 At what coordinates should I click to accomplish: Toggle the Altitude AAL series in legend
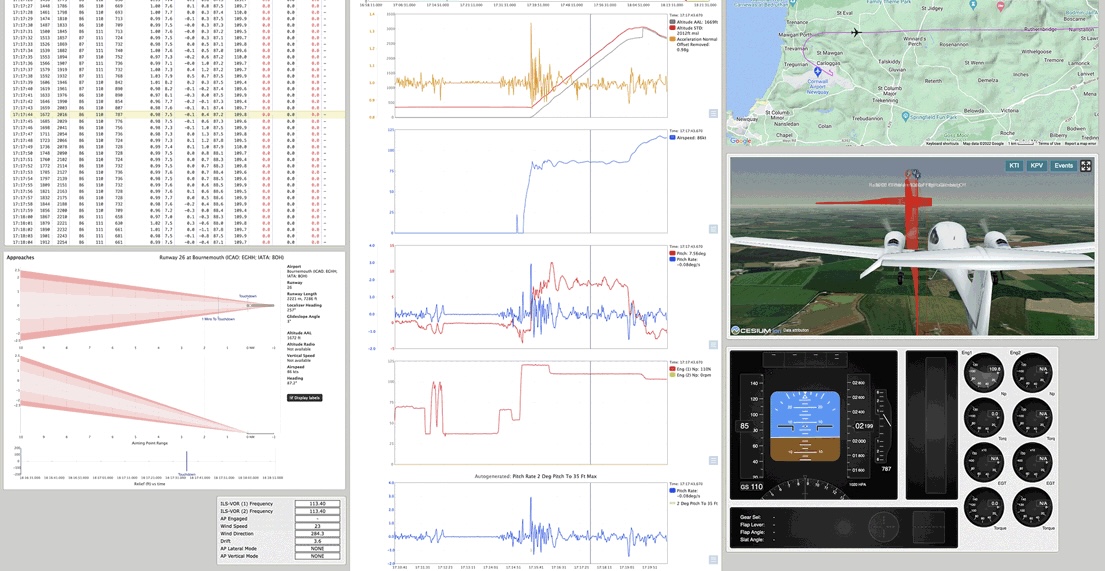tap(674, 20)
